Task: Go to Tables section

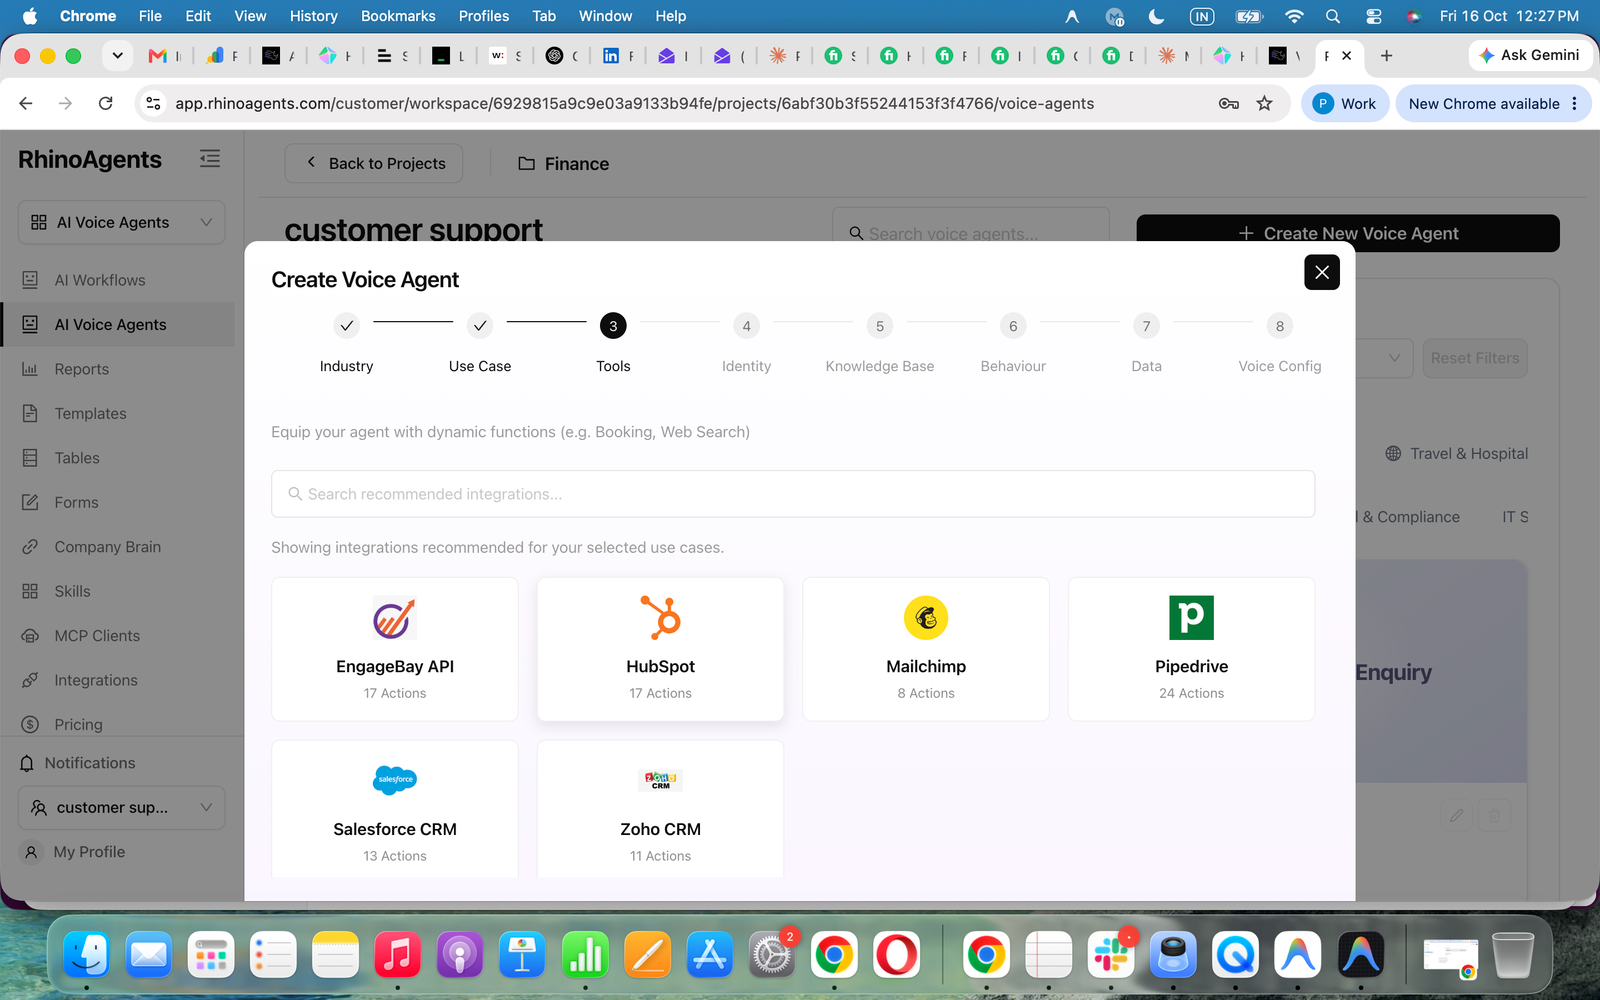Action: (x=77, y=458)
